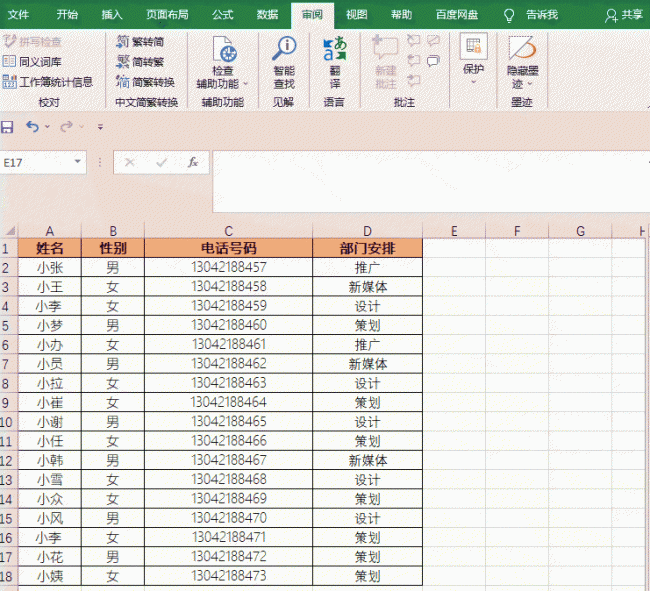This screenshot has height=591, width=650.
Task: Click the 告诉我 lightbulb search box
Action: click(531, 15)
